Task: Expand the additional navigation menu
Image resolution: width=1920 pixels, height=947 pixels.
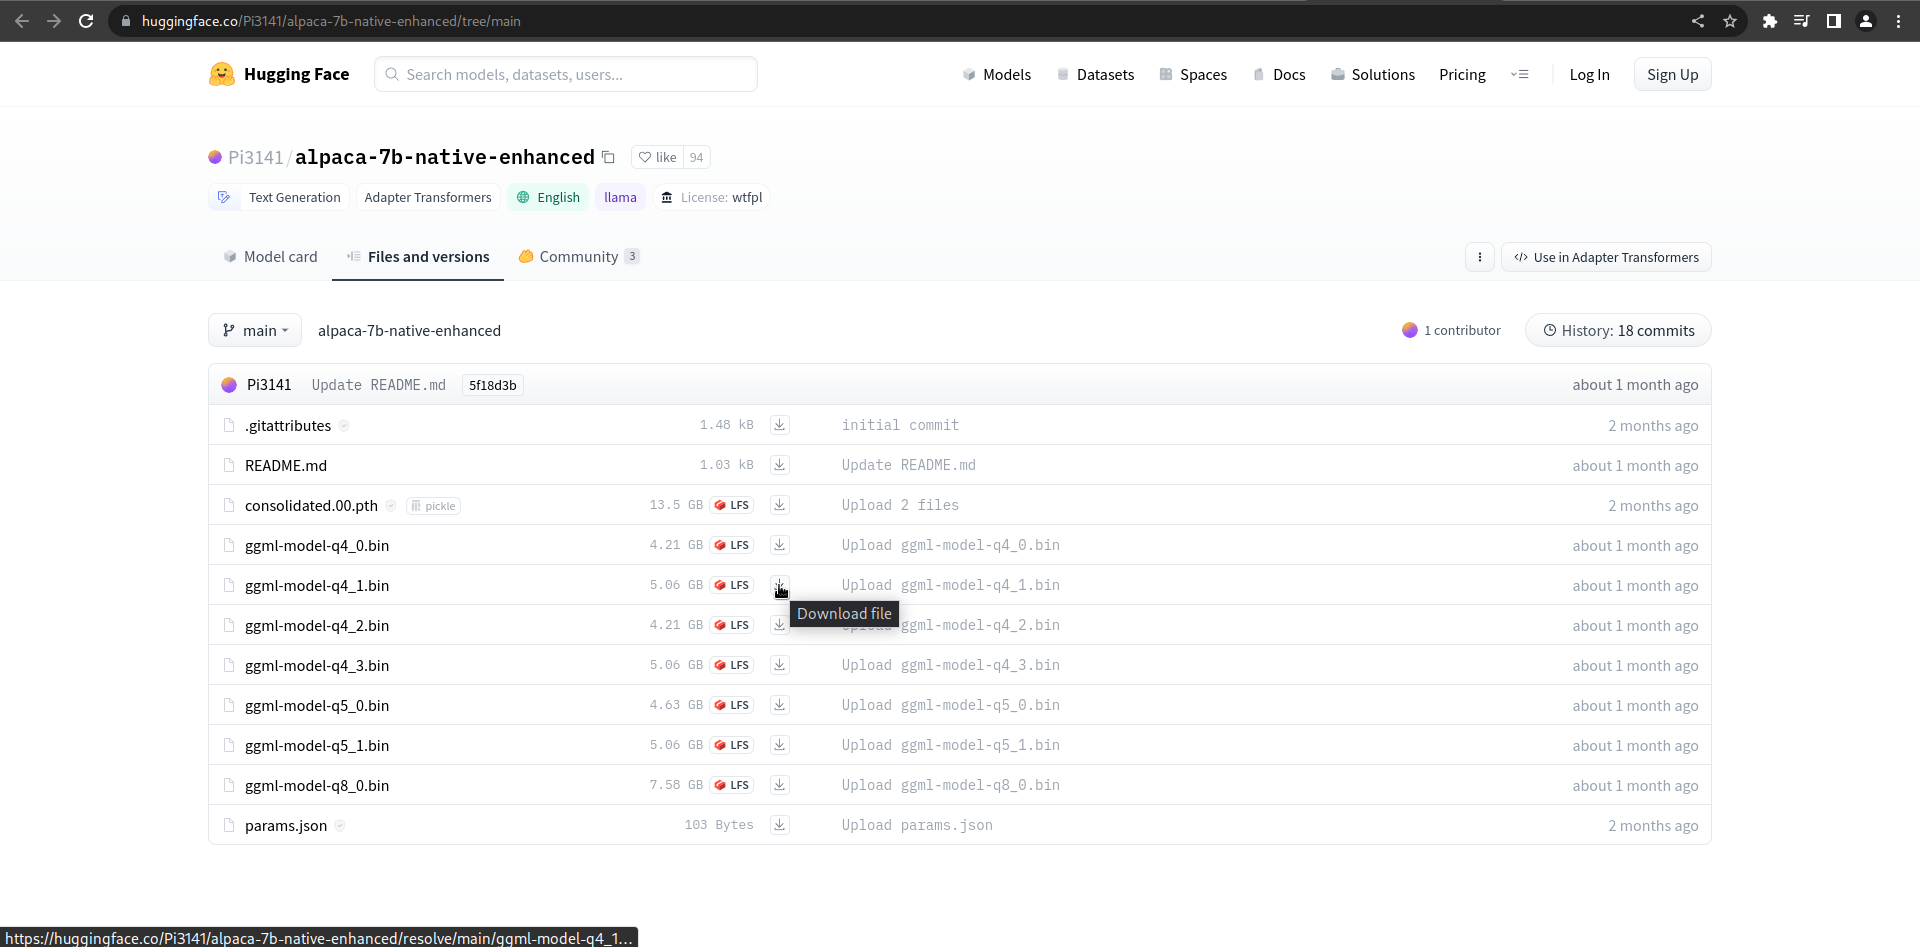Action: [1520, 74]
